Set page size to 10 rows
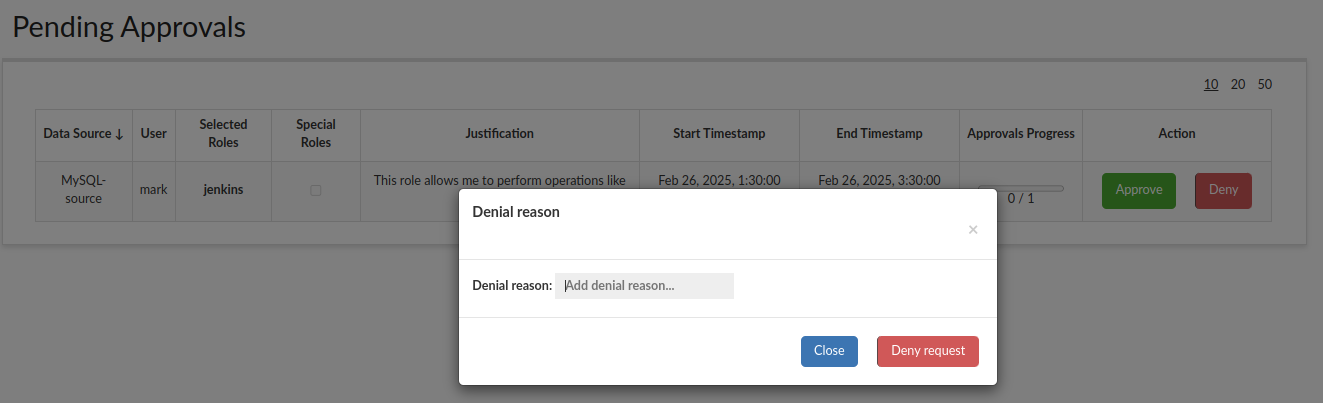 [1211, 84]
